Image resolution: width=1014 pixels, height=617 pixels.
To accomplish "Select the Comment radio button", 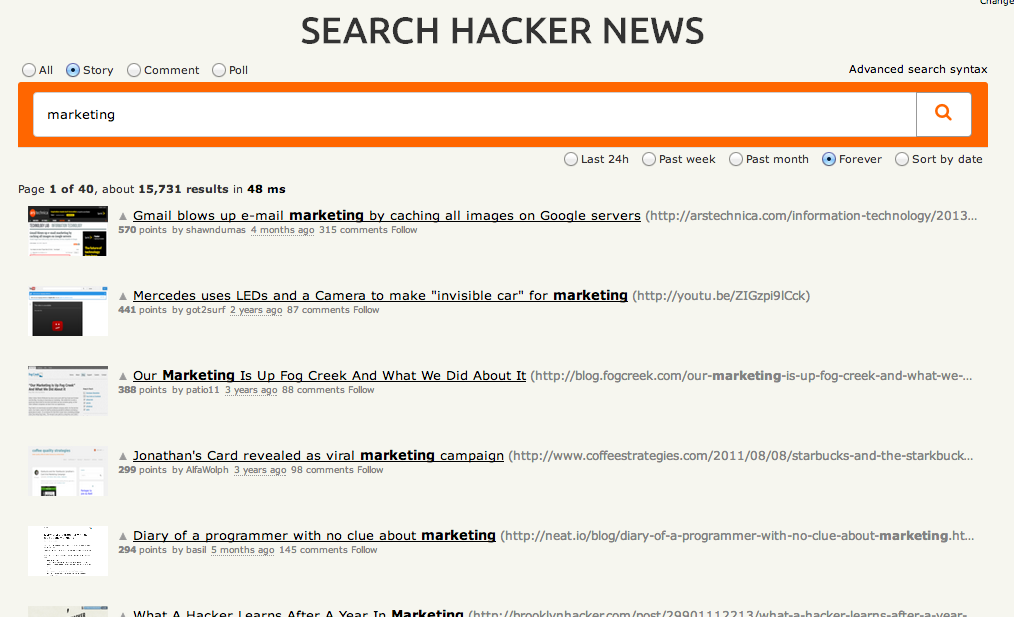I will (134, 70).
